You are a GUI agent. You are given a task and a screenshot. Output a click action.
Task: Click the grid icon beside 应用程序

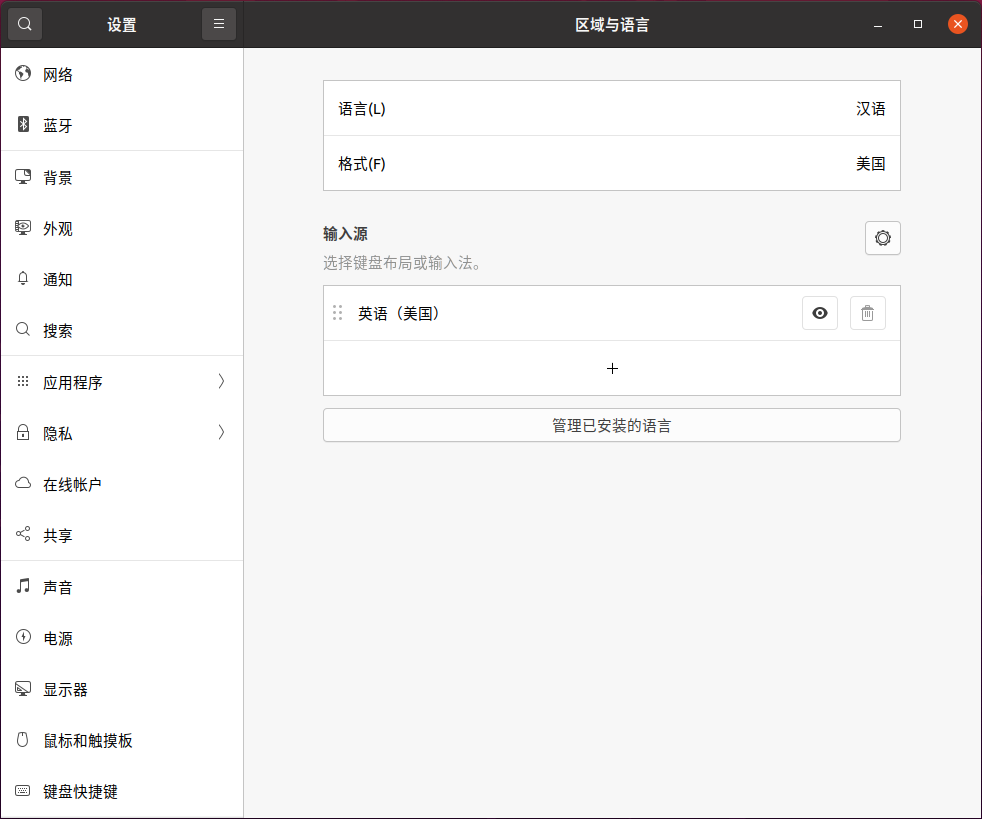click(x=23, y=381)
